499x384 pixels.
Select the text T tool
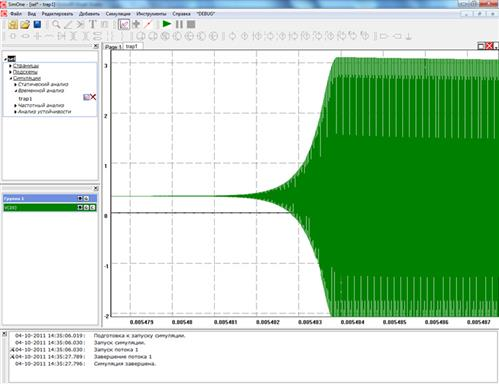92,24
